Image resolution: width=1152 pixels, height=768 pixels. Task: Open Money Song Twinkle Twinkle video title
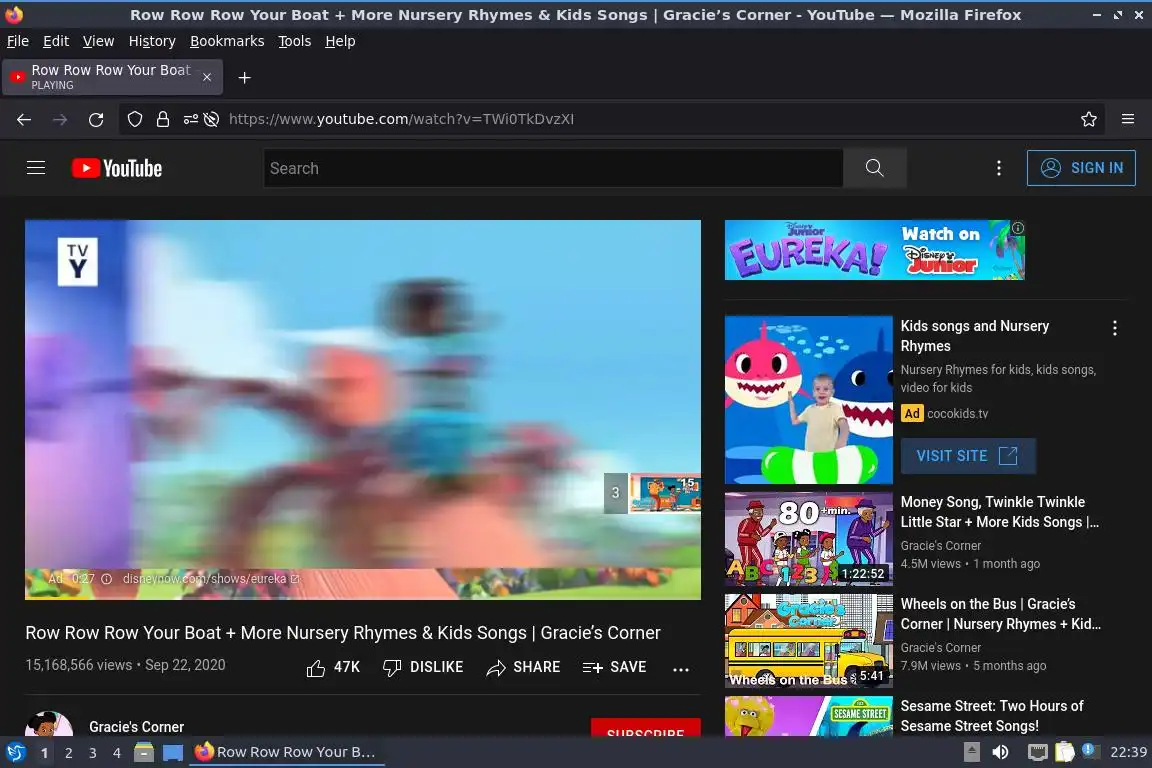coord(999,512)
